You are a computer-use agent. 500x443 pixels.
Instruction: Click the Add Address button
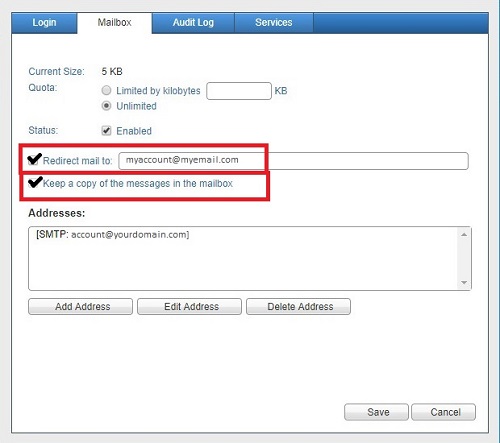click(80, 306)
